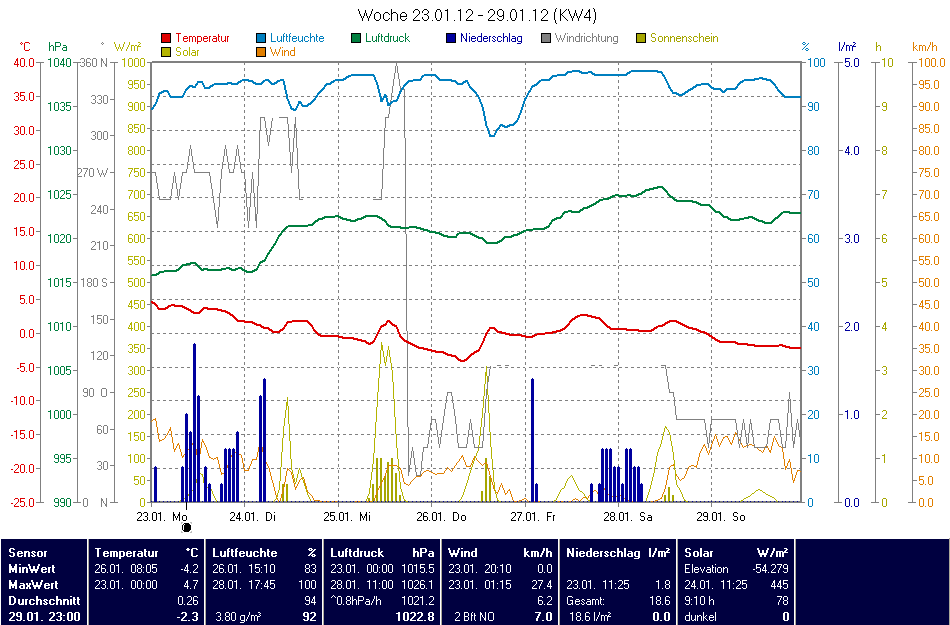Click the '28.01. 17:45' humidity maximum time
The image size is (950, 625).
click(244, 585)
